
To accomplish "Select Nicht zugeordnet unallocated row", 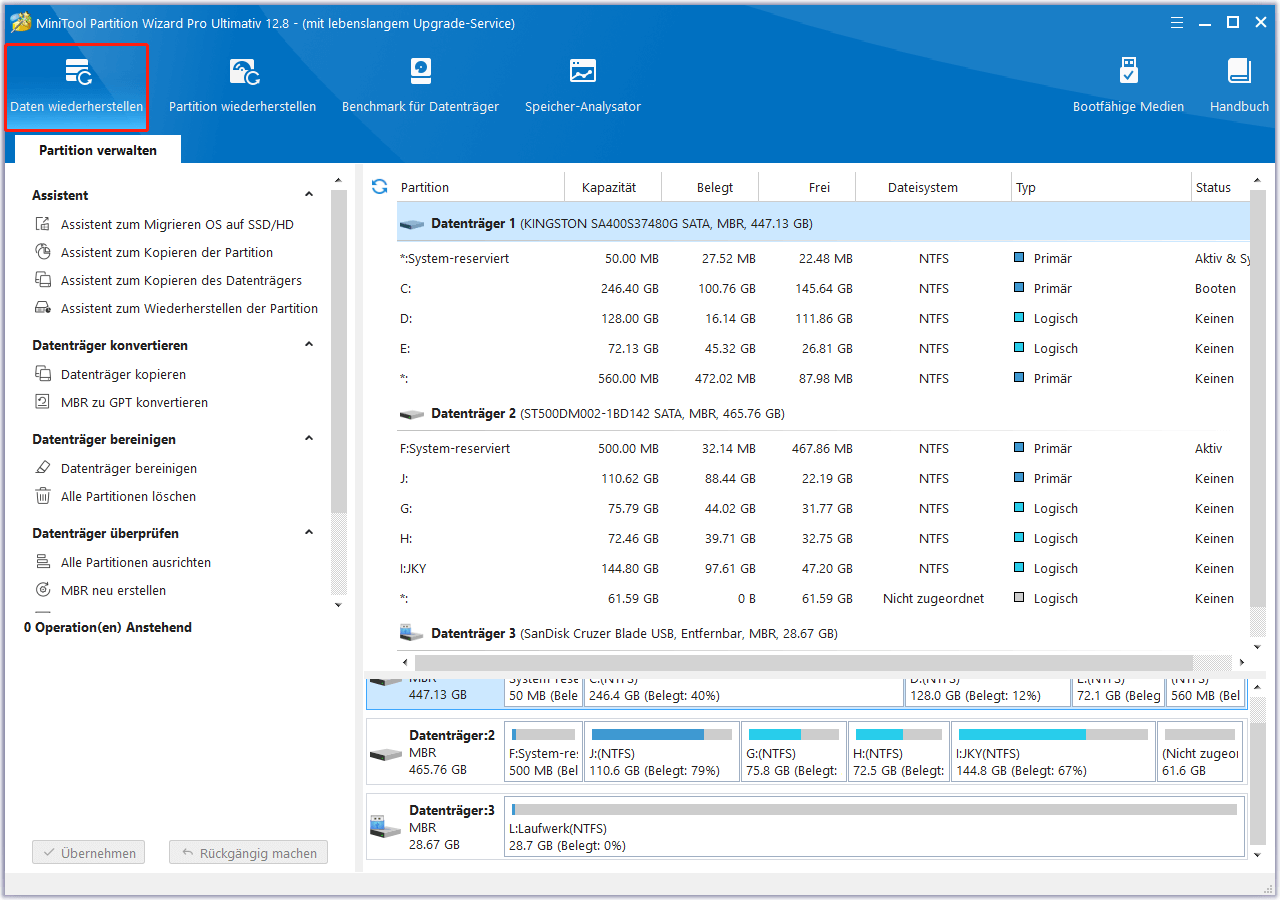I will [x=823, y=599].
